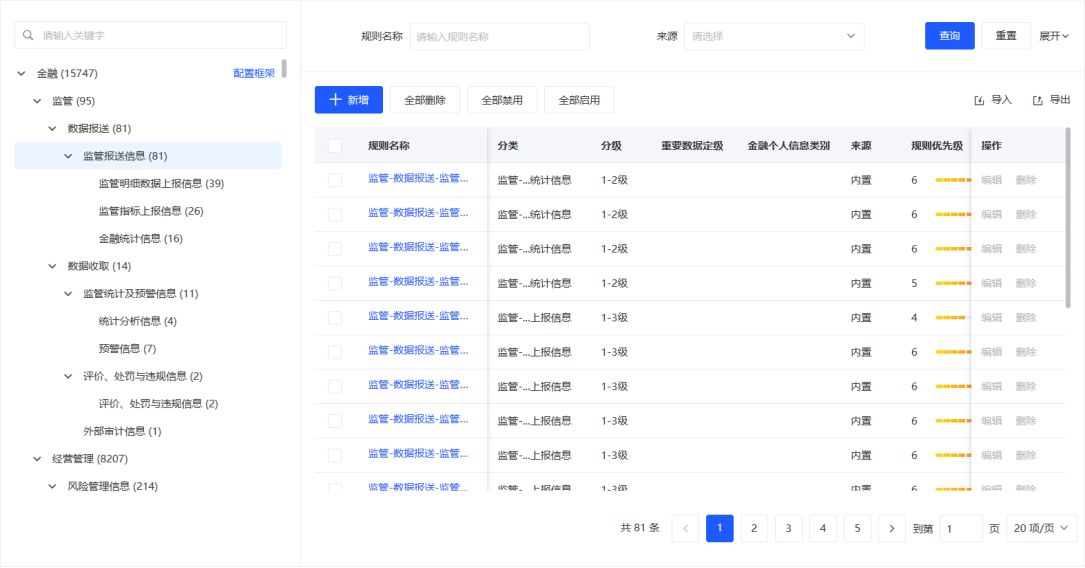Select 外部审计信息 (1) tree item
The width and height of the screenshot is (1085, 568).
(x=122, y=431)
